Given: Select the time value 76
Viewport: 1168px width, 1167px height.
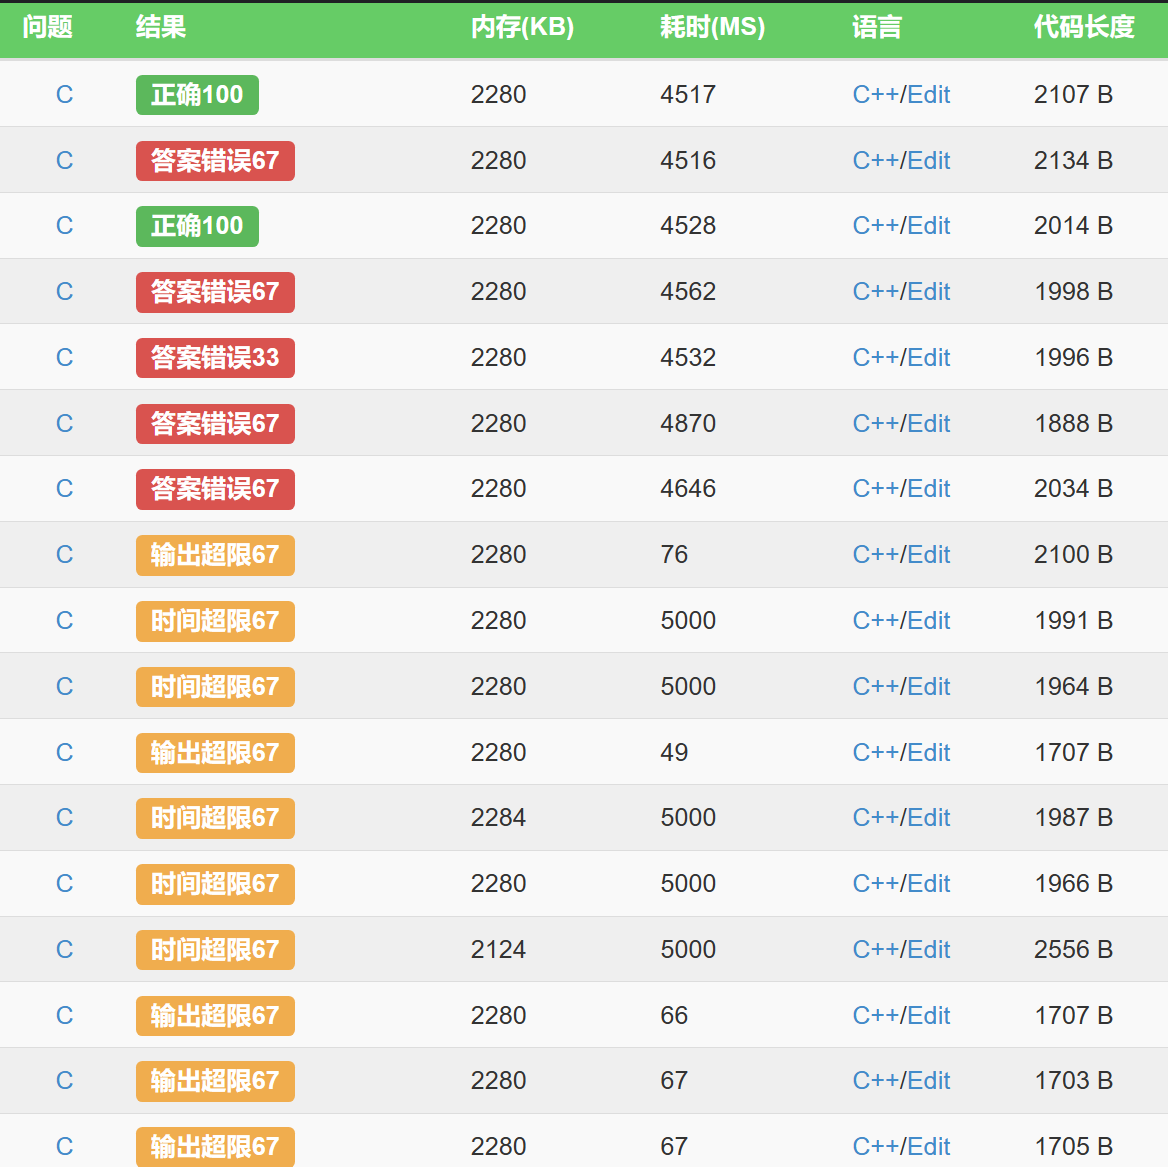Looking at the screenshot, I should [673, 554].
